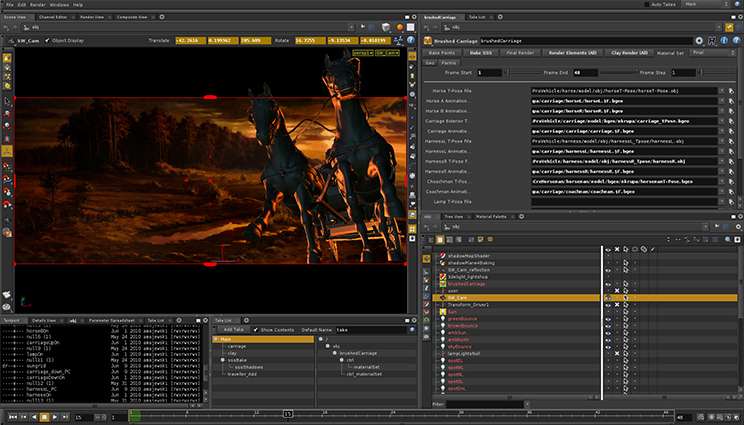This screenshot has height=425, width=744.
Task: Select the Transform_Driver1 node in the tree
Action: pos(468,305)
